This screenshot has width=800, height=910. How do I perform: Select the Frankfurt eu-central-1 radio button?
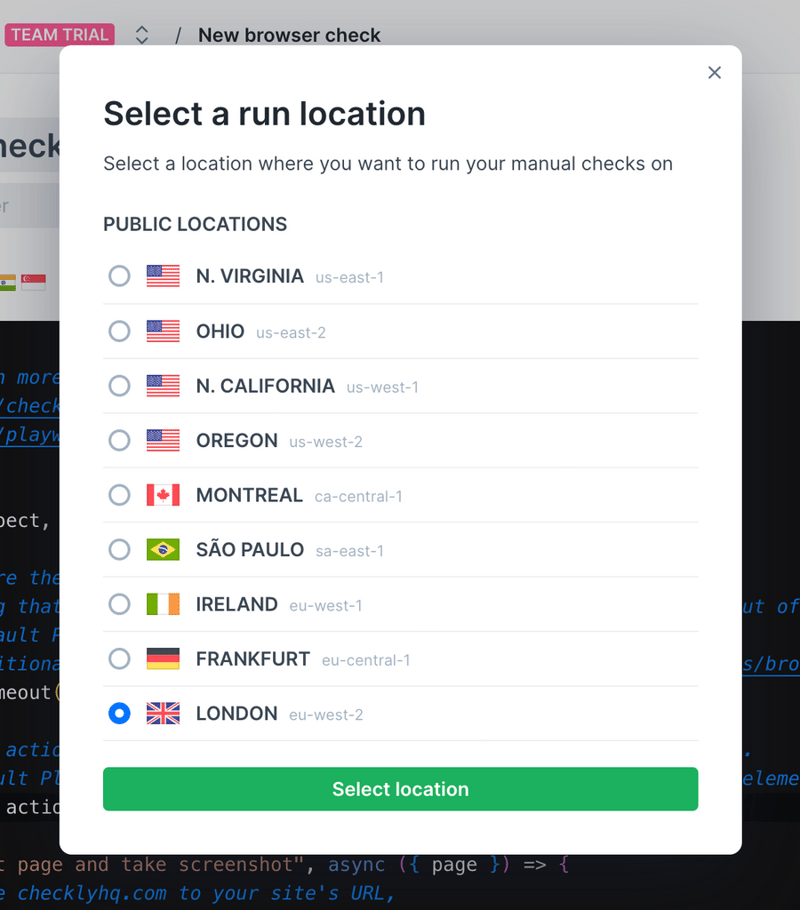point(119,659)
